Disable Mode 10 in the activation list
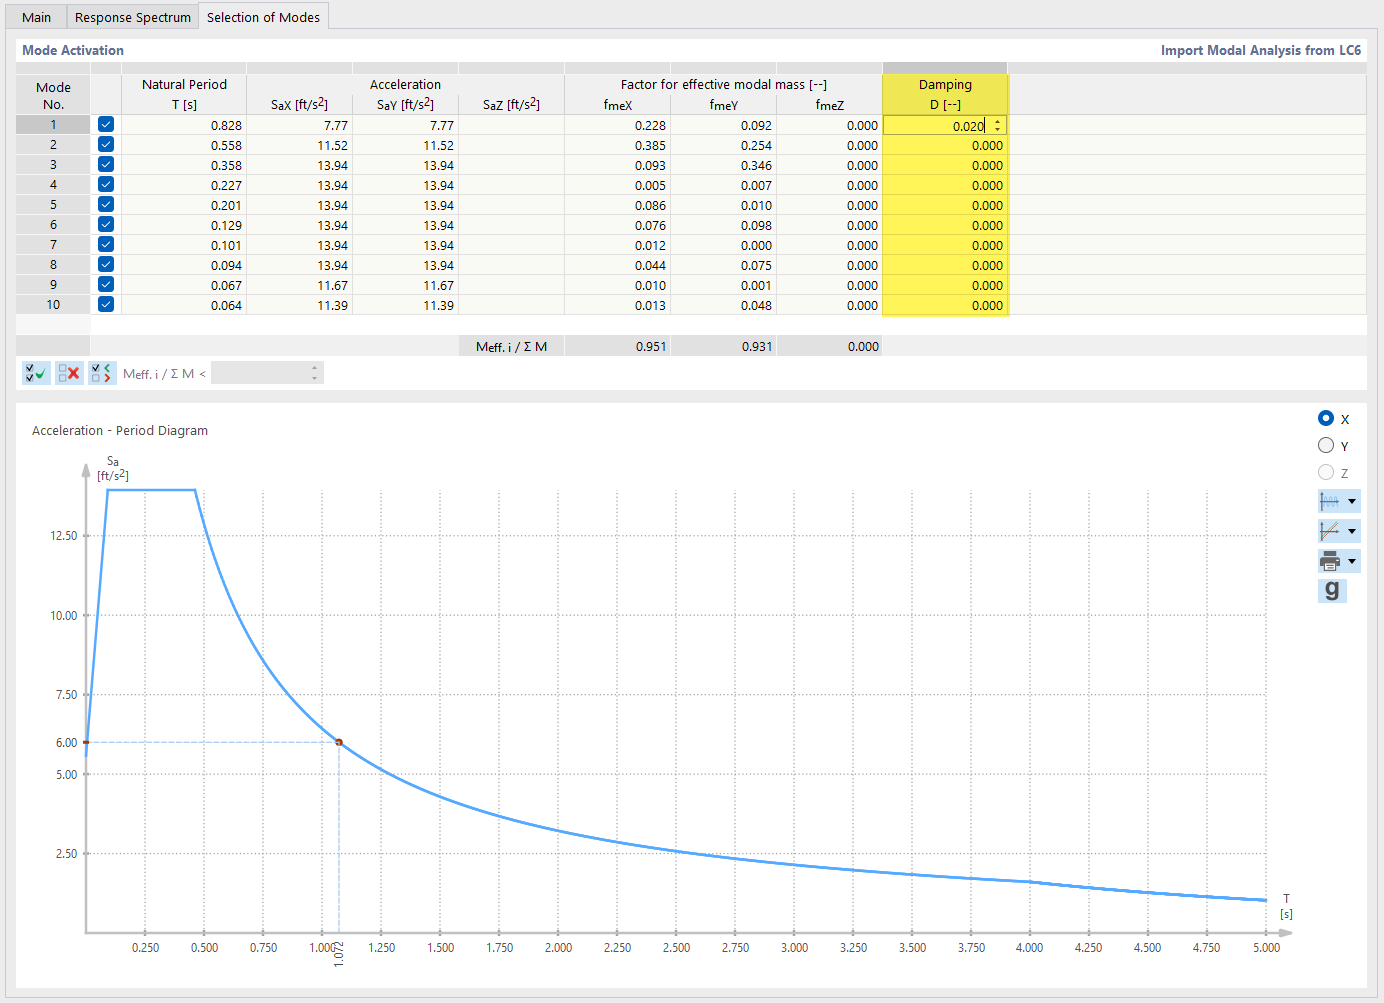Image resolution: width=1384 pixels, height=1003 pixels. tap(105, 304)
